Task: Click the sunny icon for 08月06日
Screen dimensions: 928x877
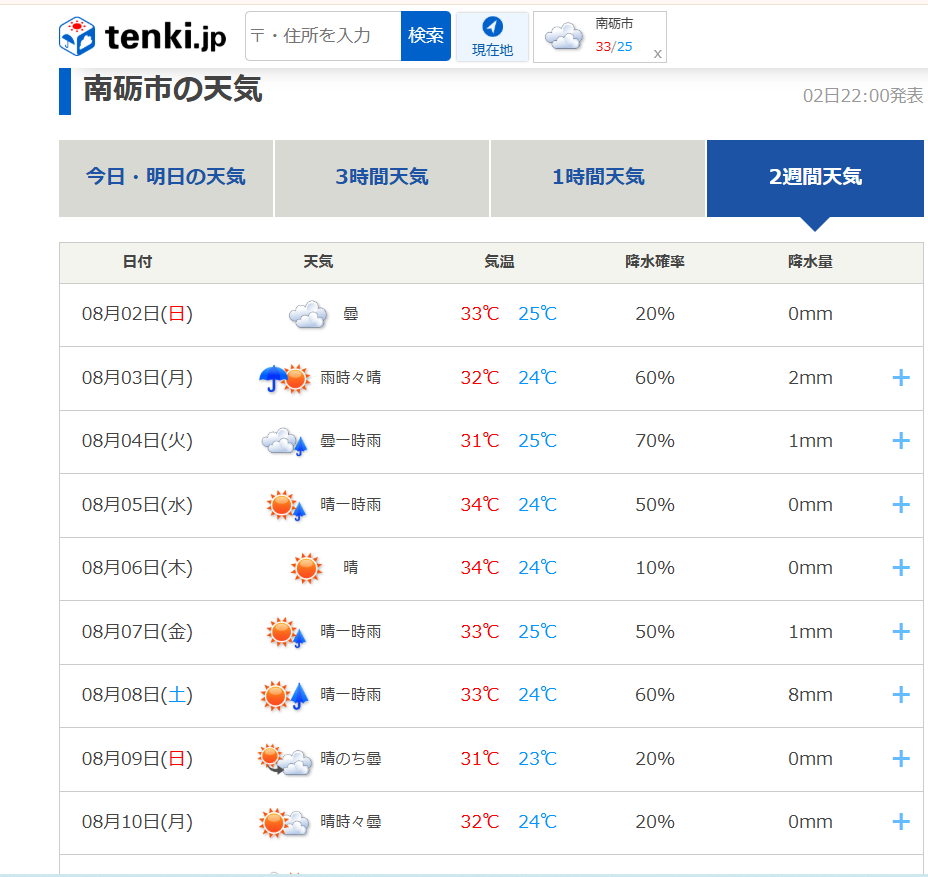Action: 306,569
